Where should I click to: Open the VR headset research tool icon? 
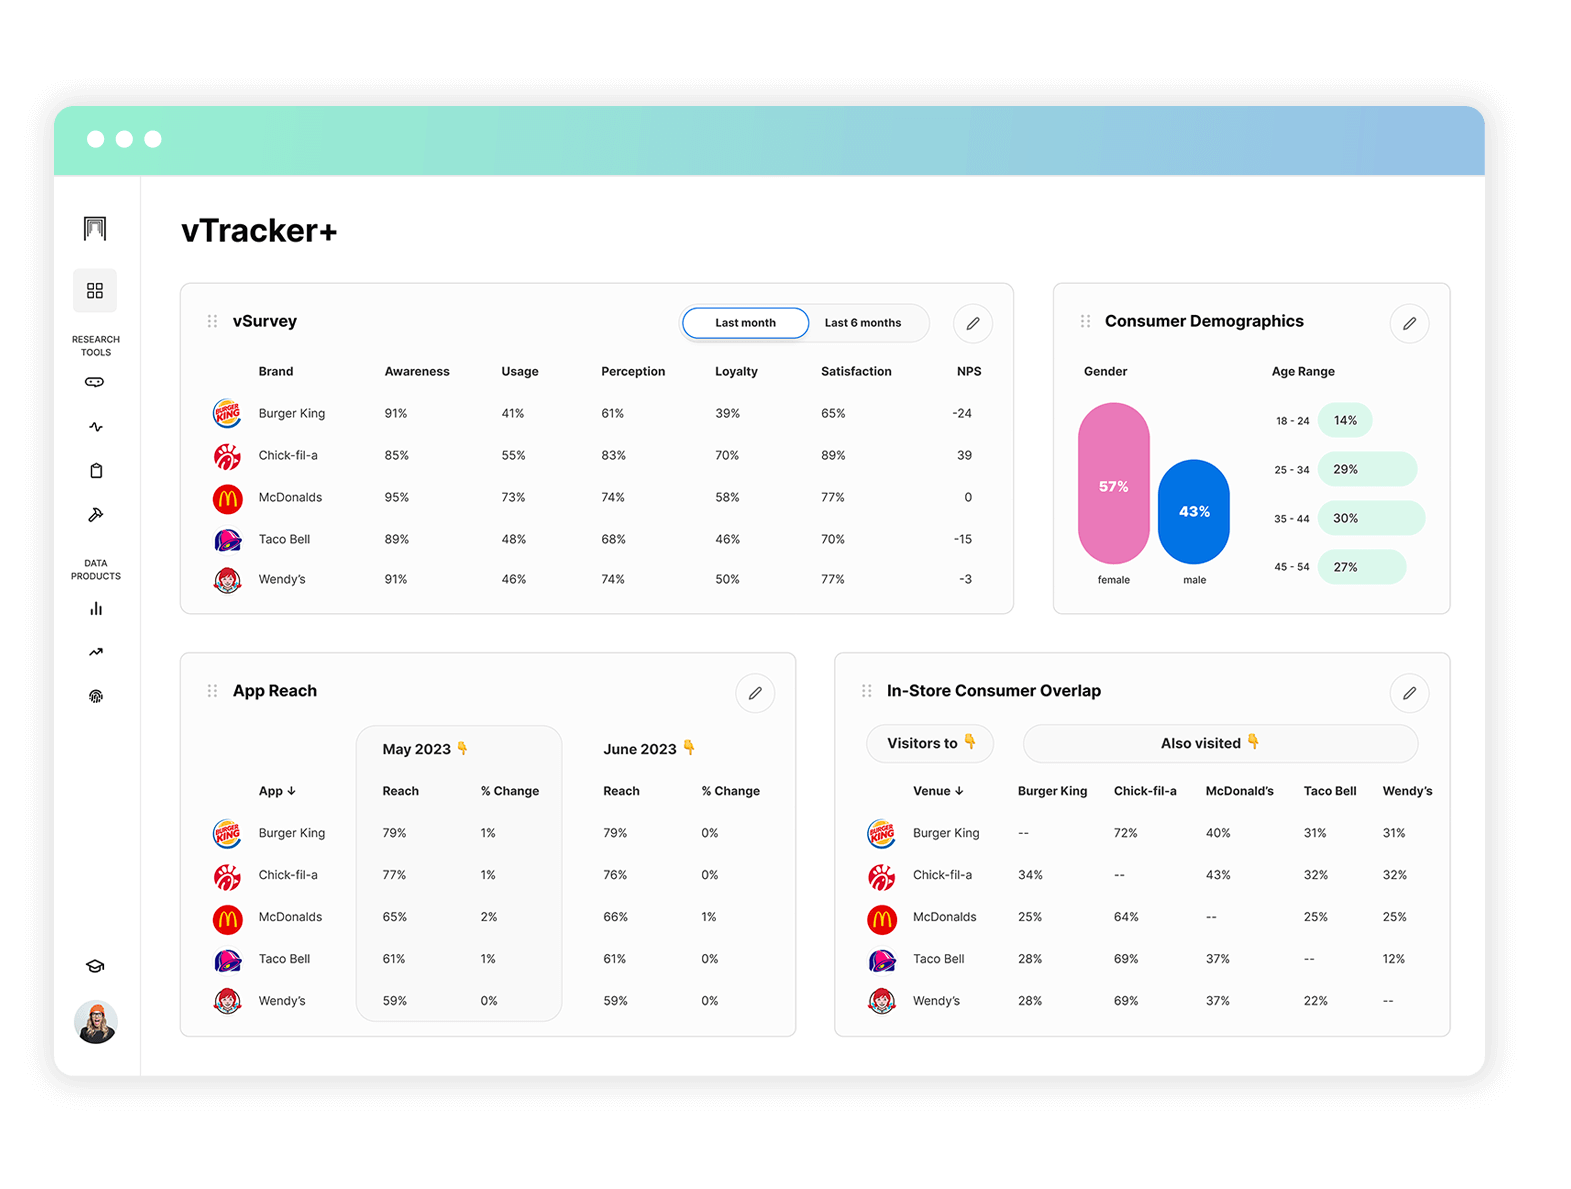click(x=95, y=382)
